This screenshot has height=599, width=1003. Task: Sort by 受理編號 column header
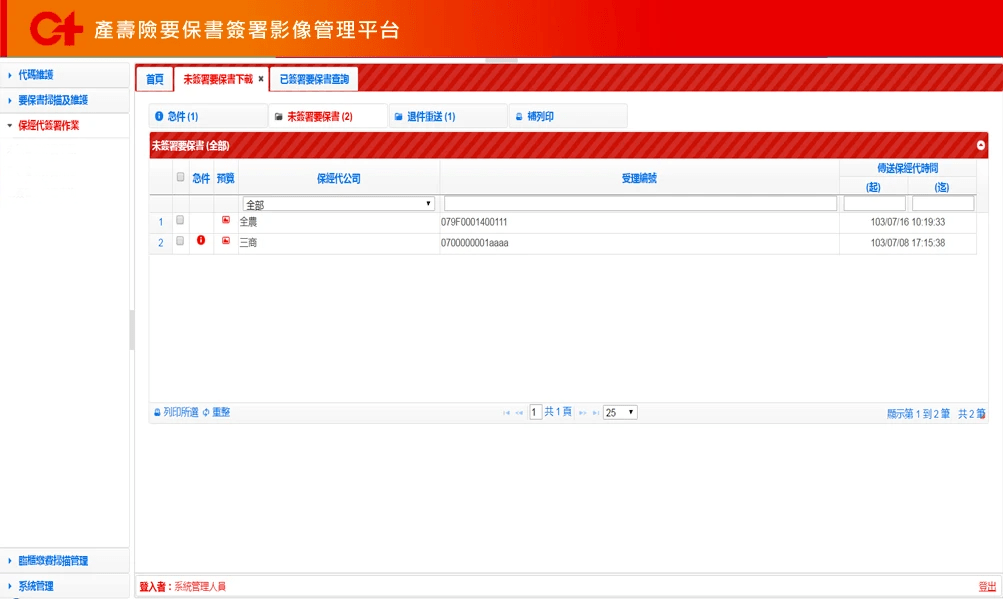point(640,178)
